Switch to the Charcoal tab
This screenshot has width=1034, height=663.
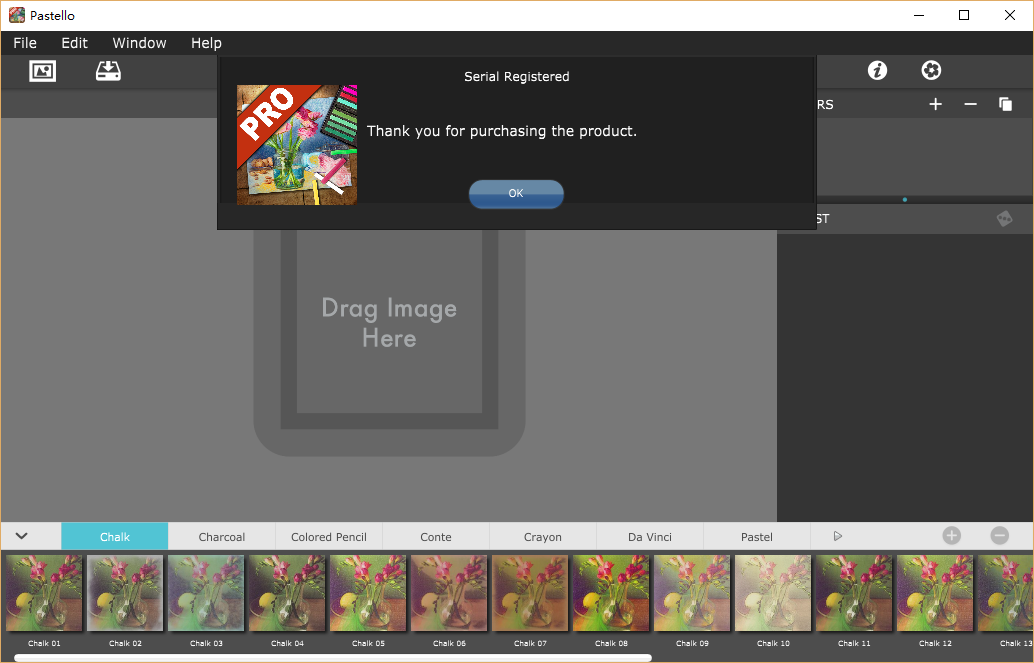(222, 537)
